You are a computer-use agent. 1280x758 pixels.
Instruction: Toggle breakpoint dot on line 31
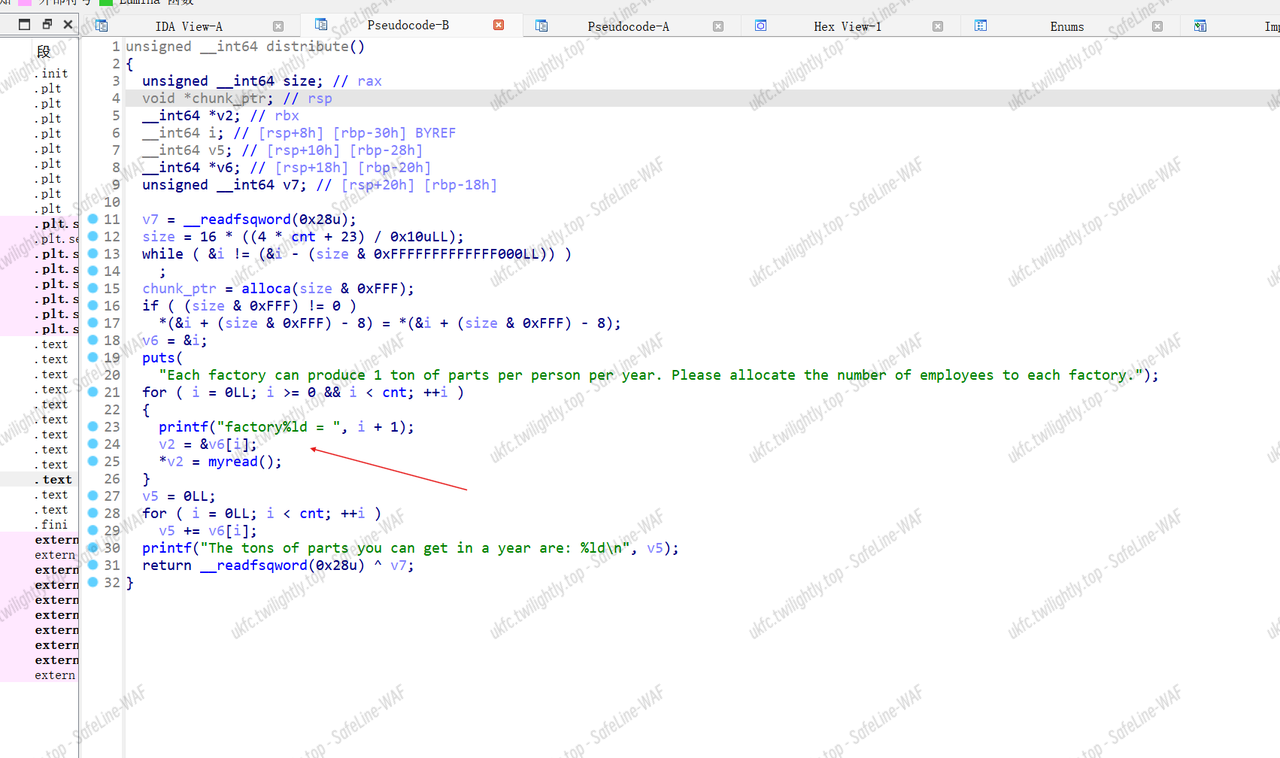point(93,565)
